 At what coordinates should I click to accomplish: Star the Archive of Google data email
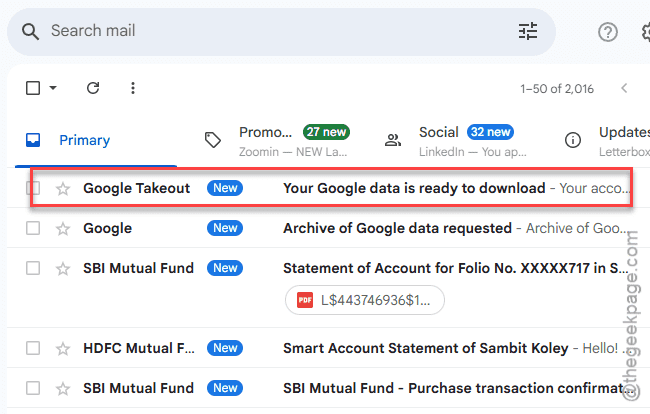(63, 229)
